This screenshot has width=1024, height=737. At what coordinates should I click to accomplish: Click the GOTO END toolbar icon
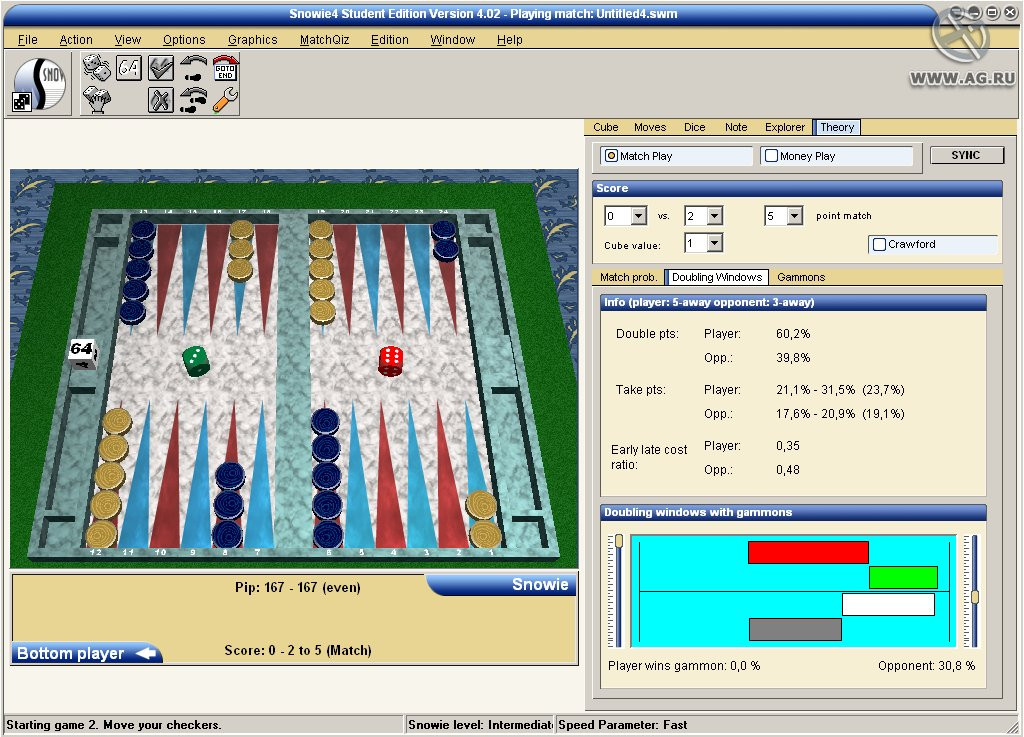click(x=225, y=68)
